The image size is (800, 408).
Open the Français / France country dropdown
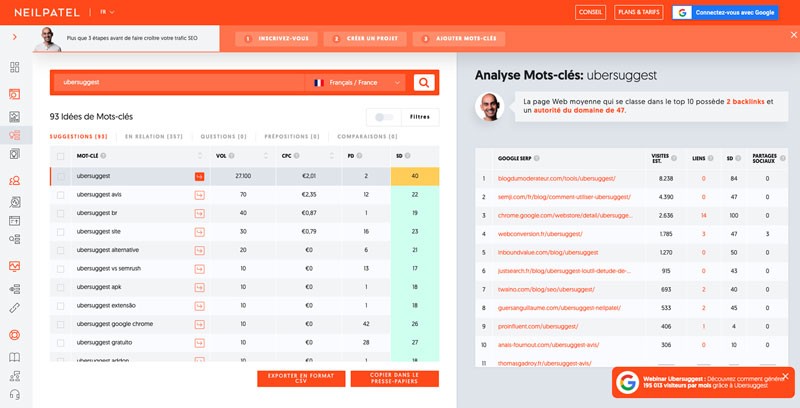pyautogui.click(x=355, y=83)
